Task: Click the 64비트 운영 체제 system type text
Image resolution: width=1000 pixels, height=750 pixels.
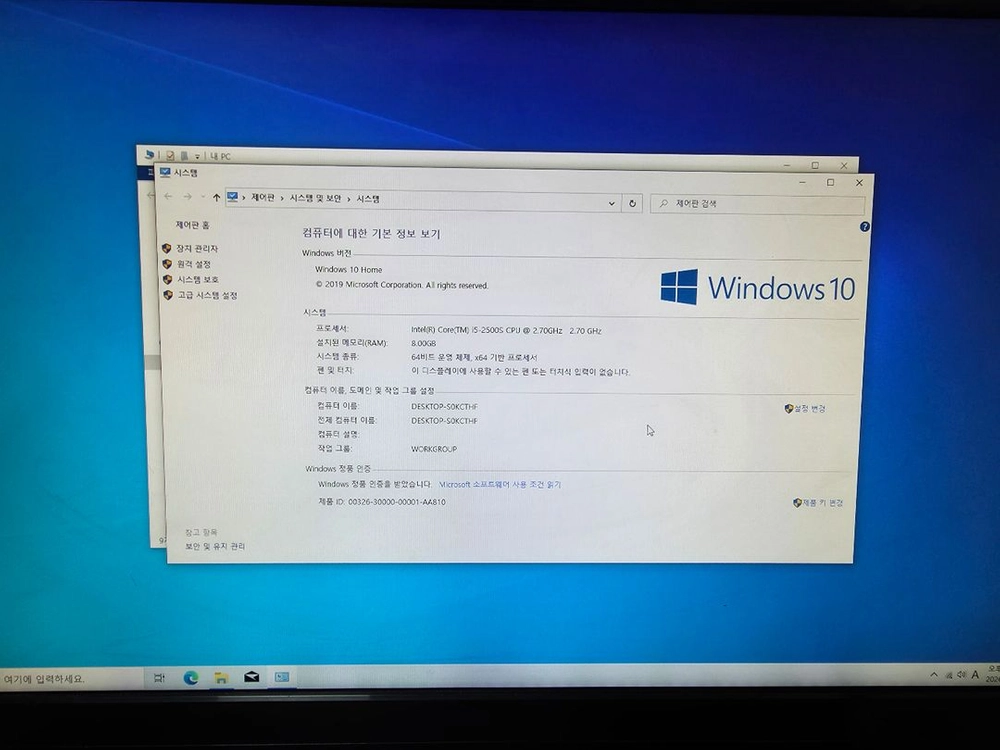Action: pos(474,358)
